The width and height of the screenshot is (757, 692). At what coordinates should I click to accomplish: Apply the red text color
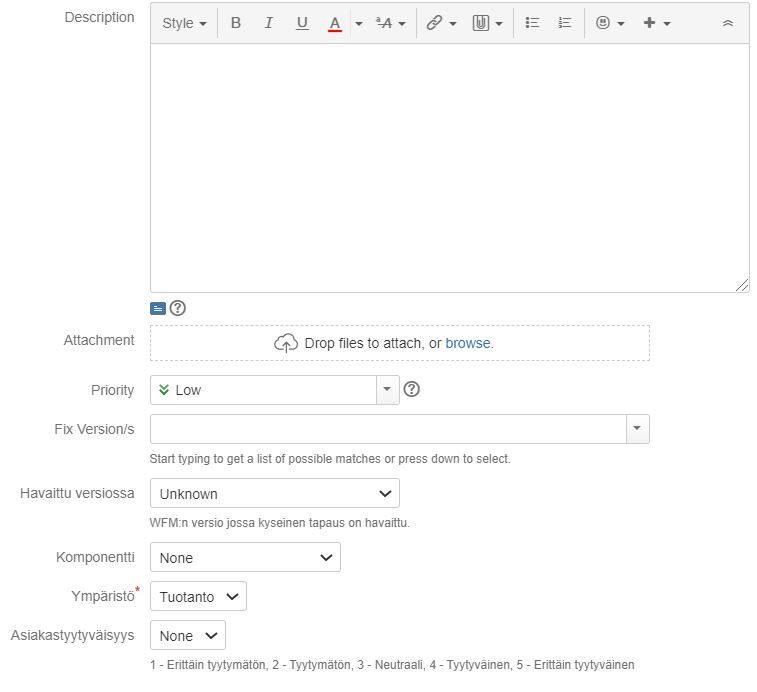(335, 23)
